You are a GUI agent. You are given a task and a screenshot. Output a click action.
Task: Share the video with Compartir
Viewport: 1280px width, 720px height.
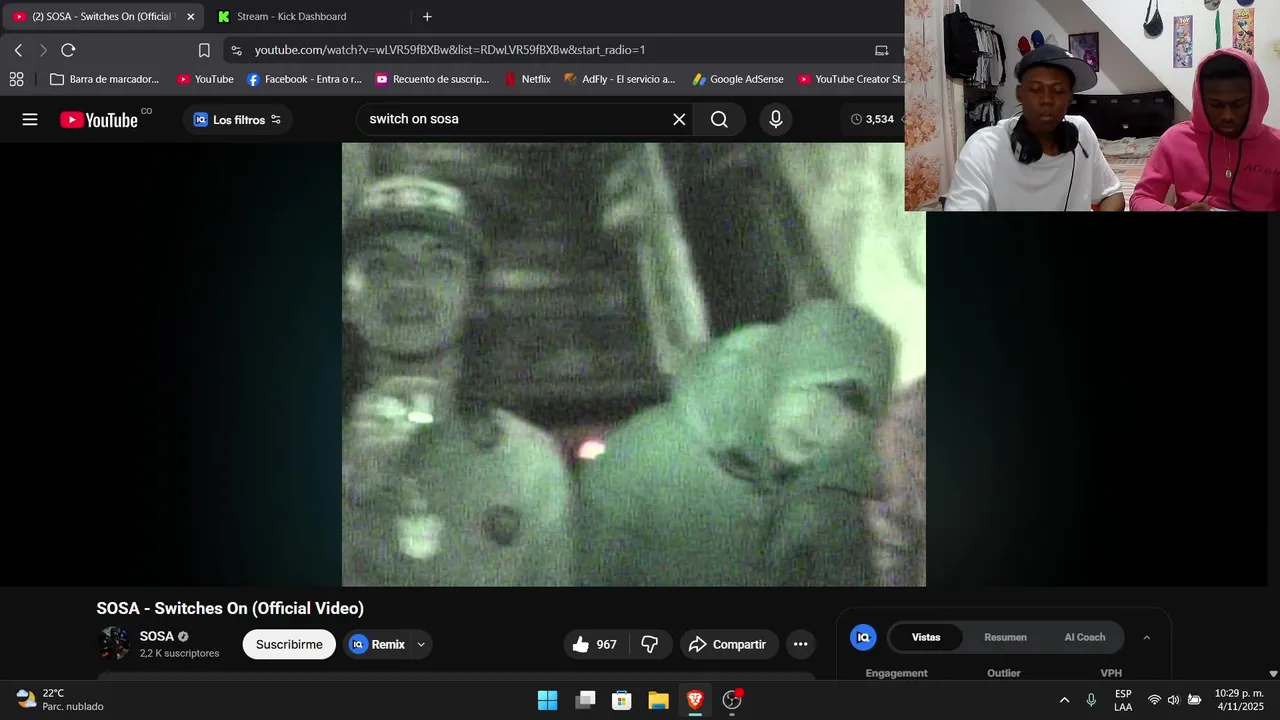727,644
